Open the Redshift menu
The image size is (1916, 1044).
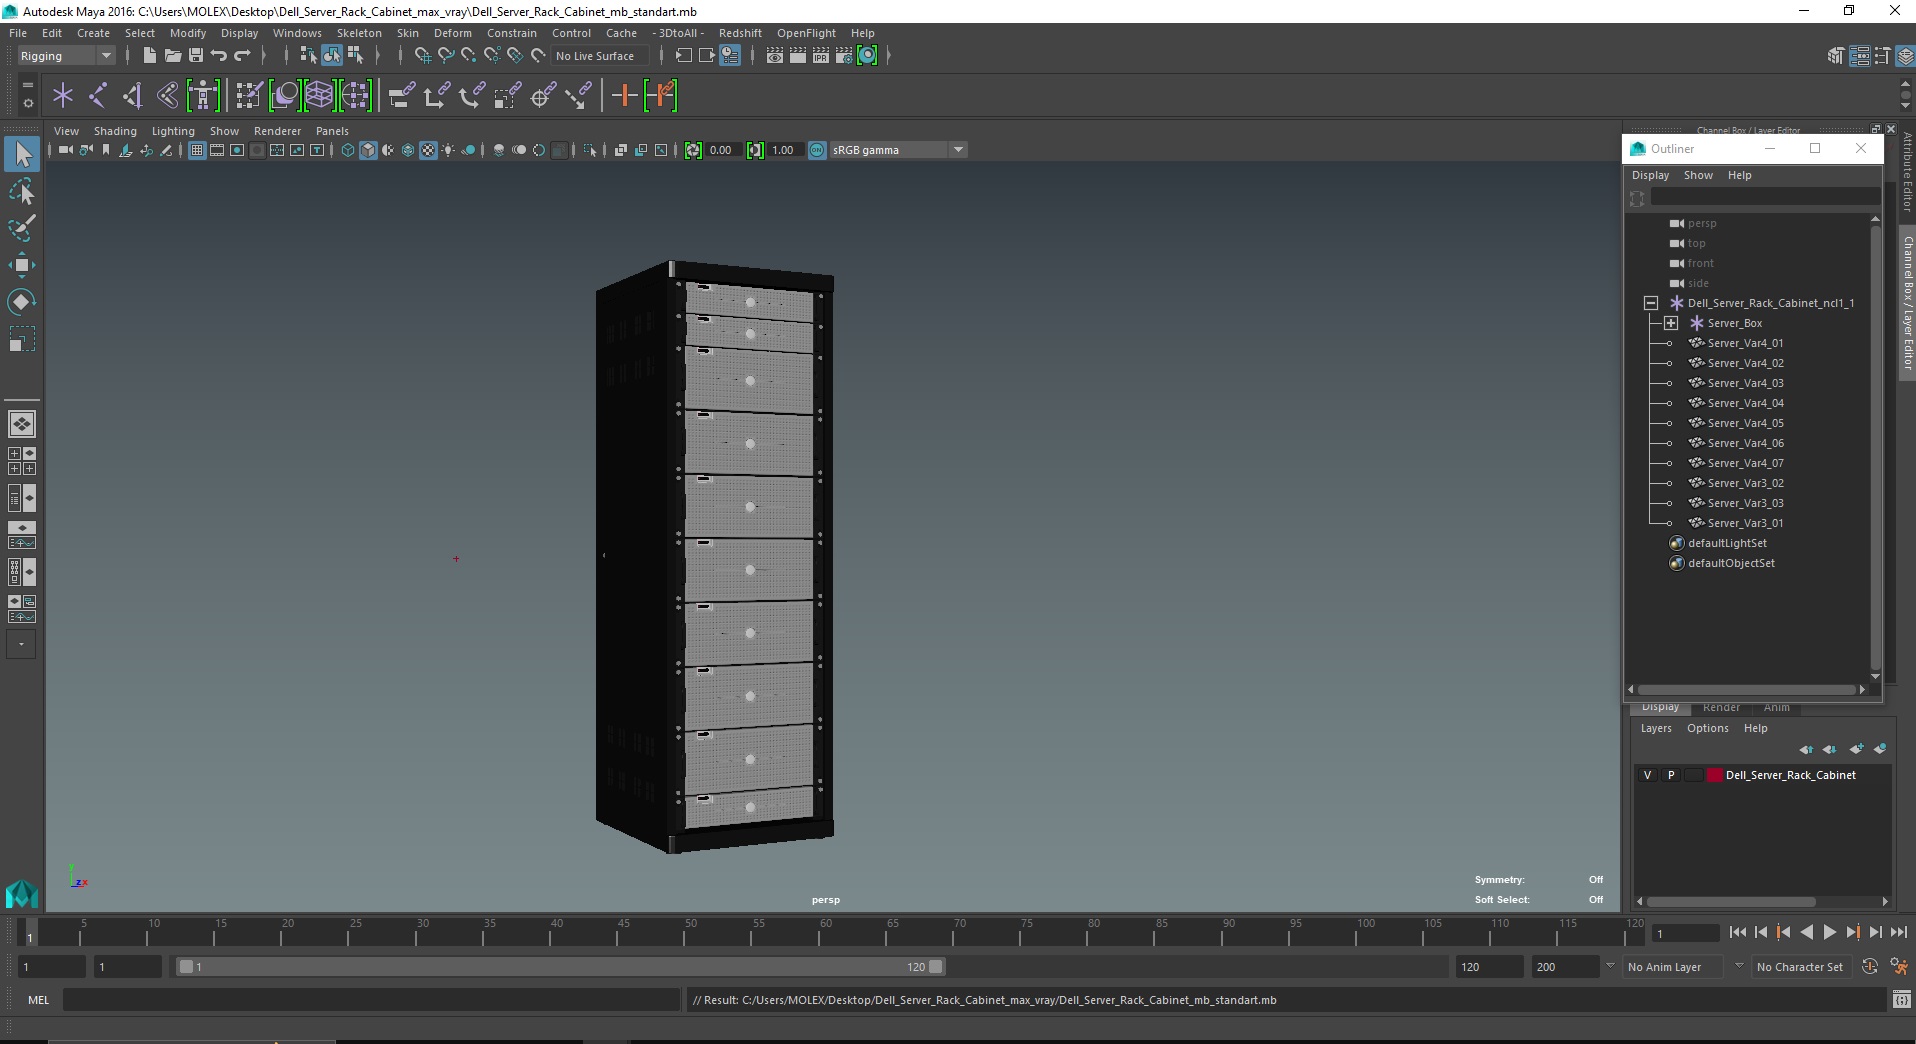coord(740,33)
